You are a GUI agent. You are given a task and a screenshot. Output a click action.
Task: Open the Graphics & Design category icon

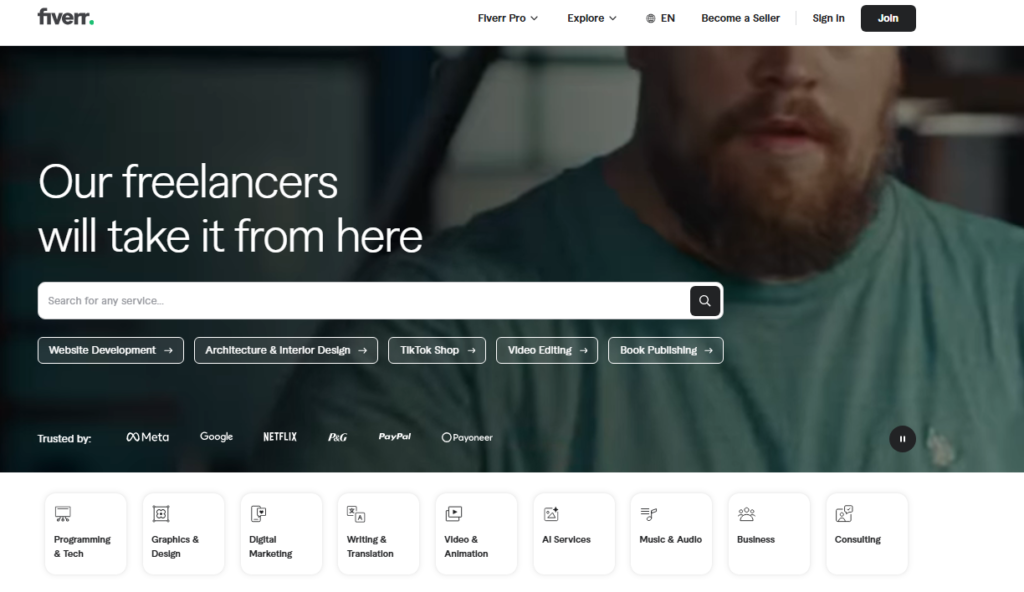coord(161,514)
